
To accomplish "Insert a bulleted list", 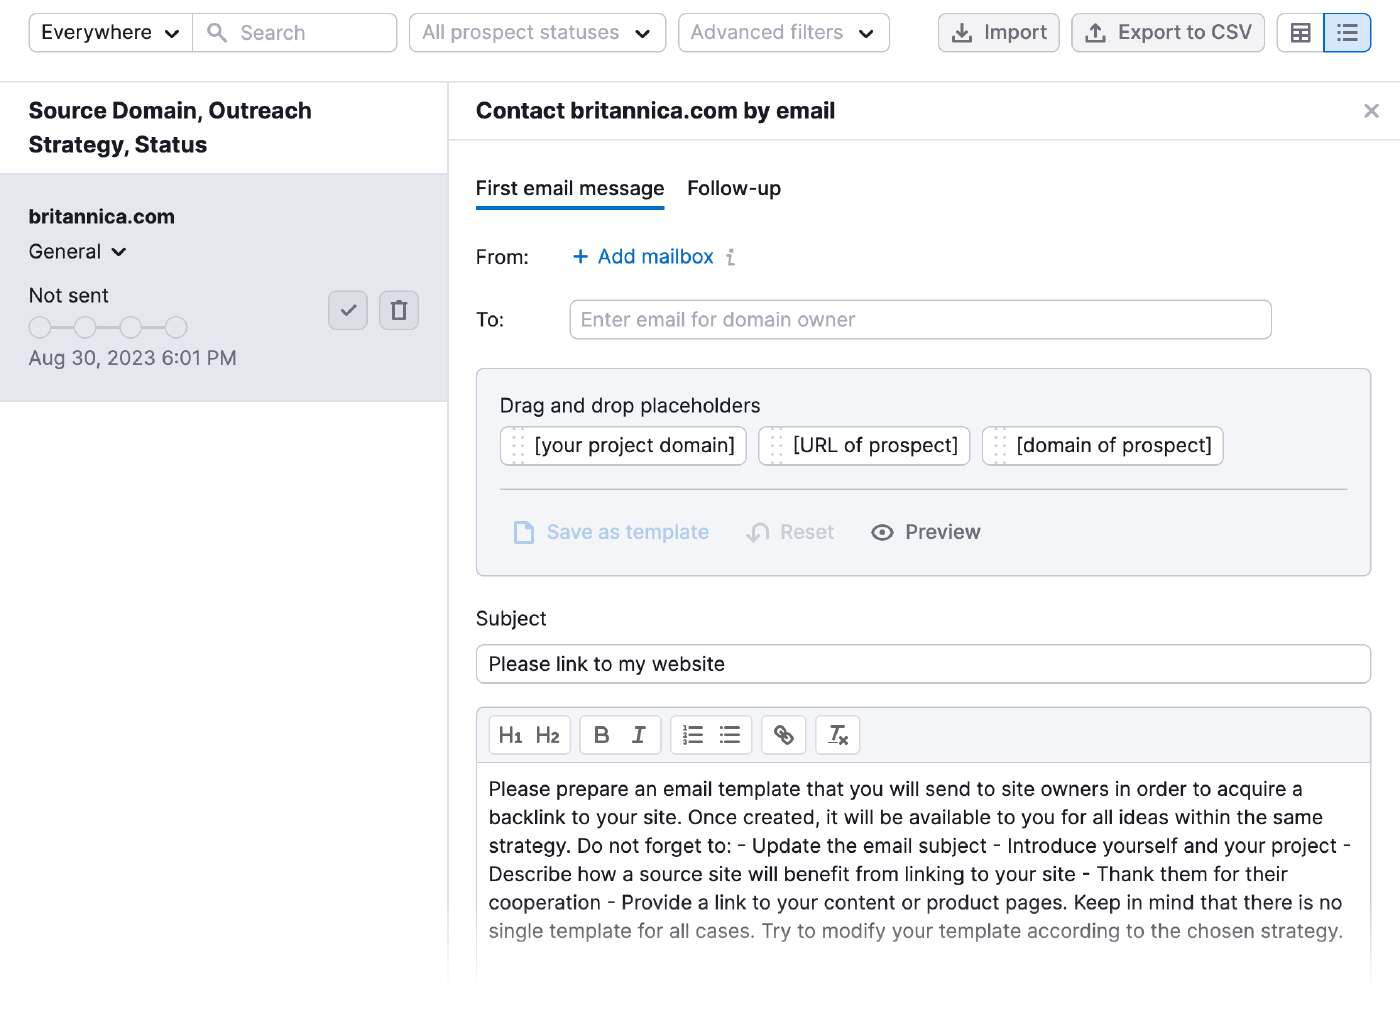I will [x=729, y=734].
